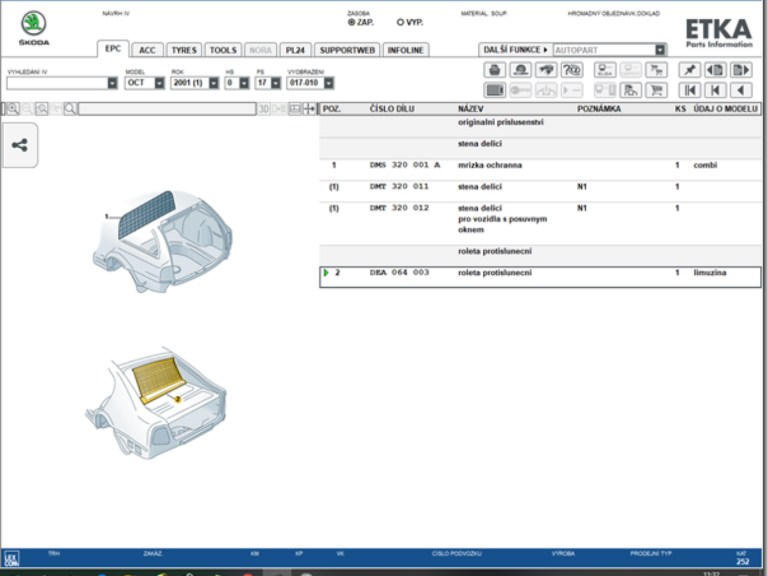Select the VYP. radio button
768x576 pixels.
400,21
